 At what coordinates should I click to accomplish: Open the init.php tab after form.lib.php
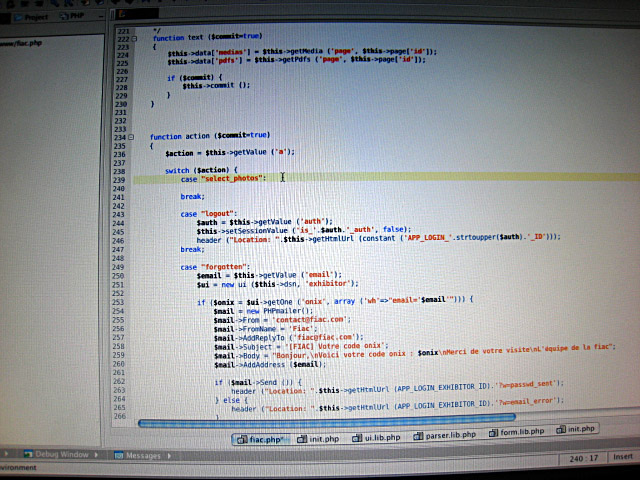[576, 429]
